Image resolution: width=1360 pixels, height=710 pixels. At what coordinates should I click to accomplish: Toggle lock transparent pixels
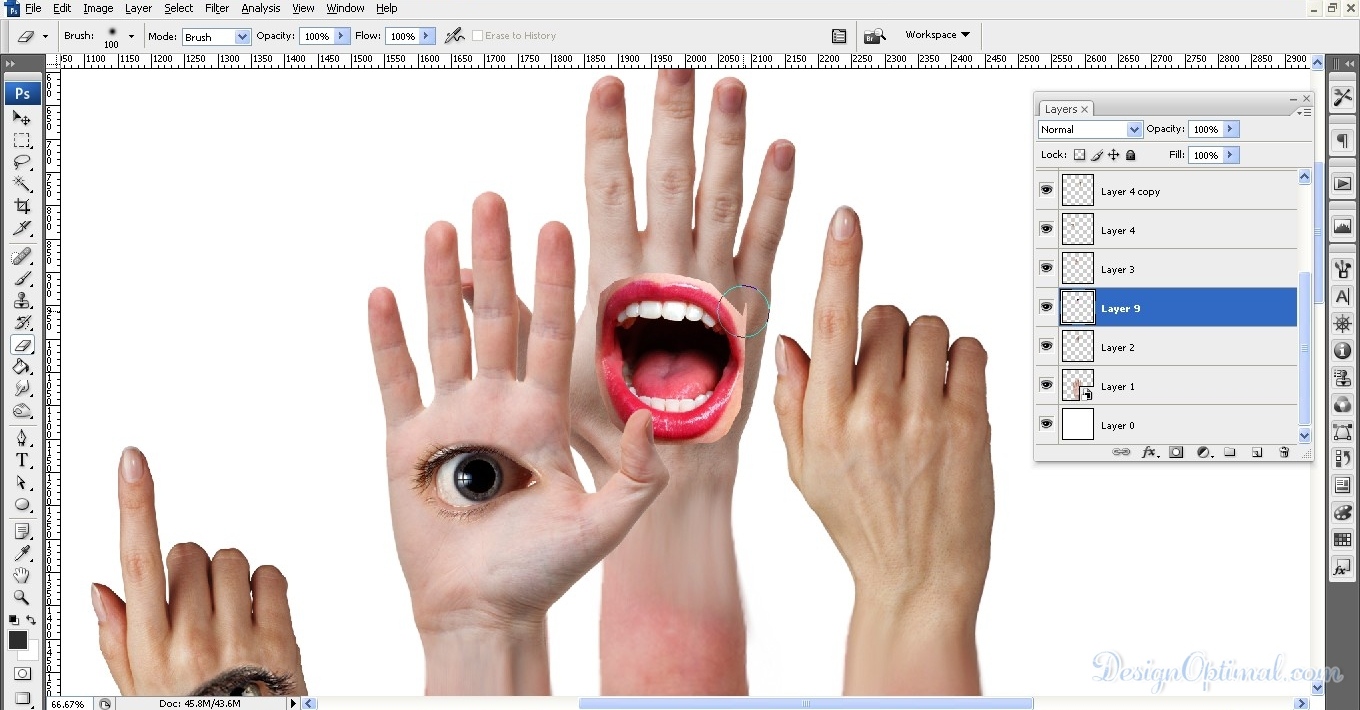click(1079, 155)
